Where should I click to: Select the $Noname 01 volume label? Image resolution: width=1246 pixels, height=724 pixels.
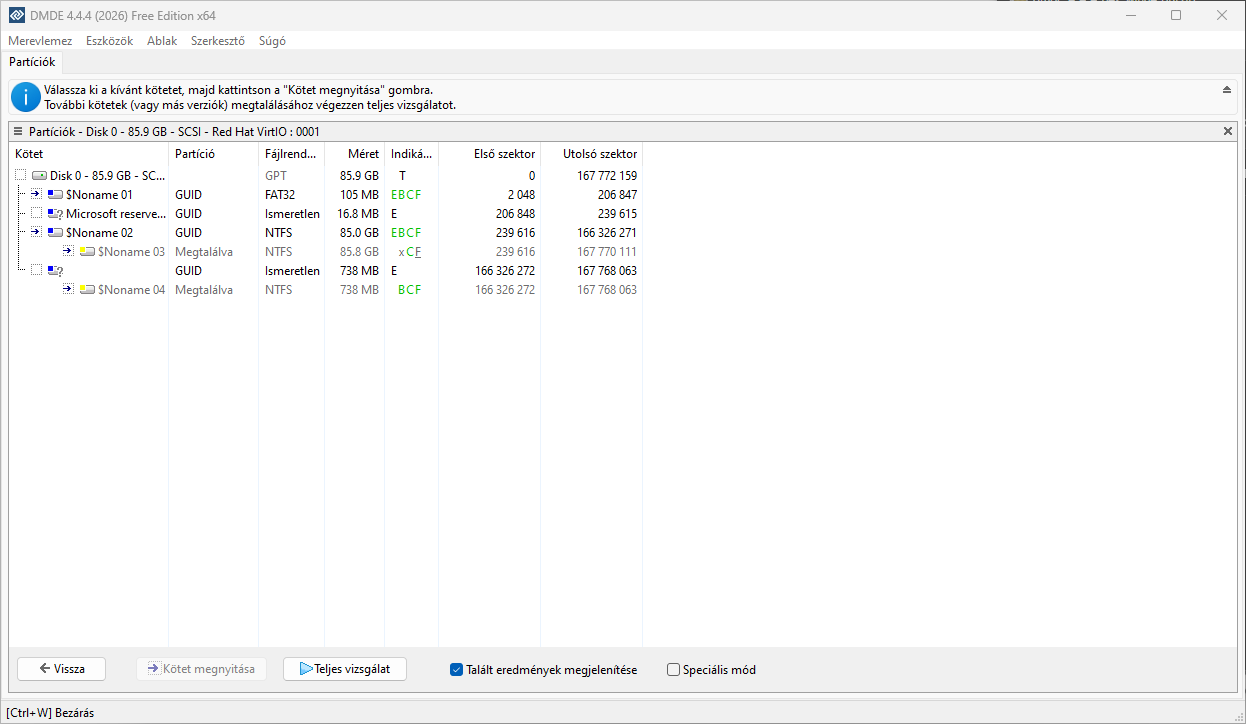pos(99,195)
